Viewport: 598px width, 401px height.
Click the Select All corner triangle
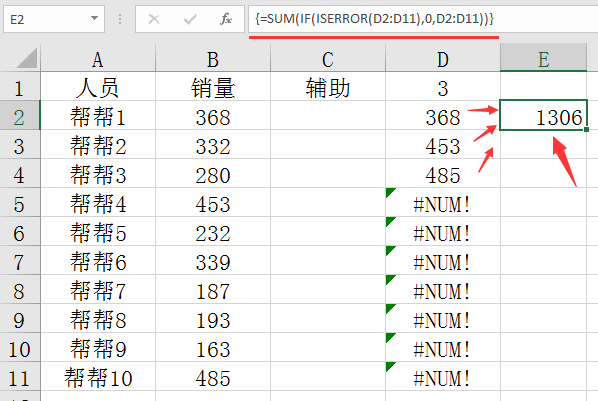point(27,58)
